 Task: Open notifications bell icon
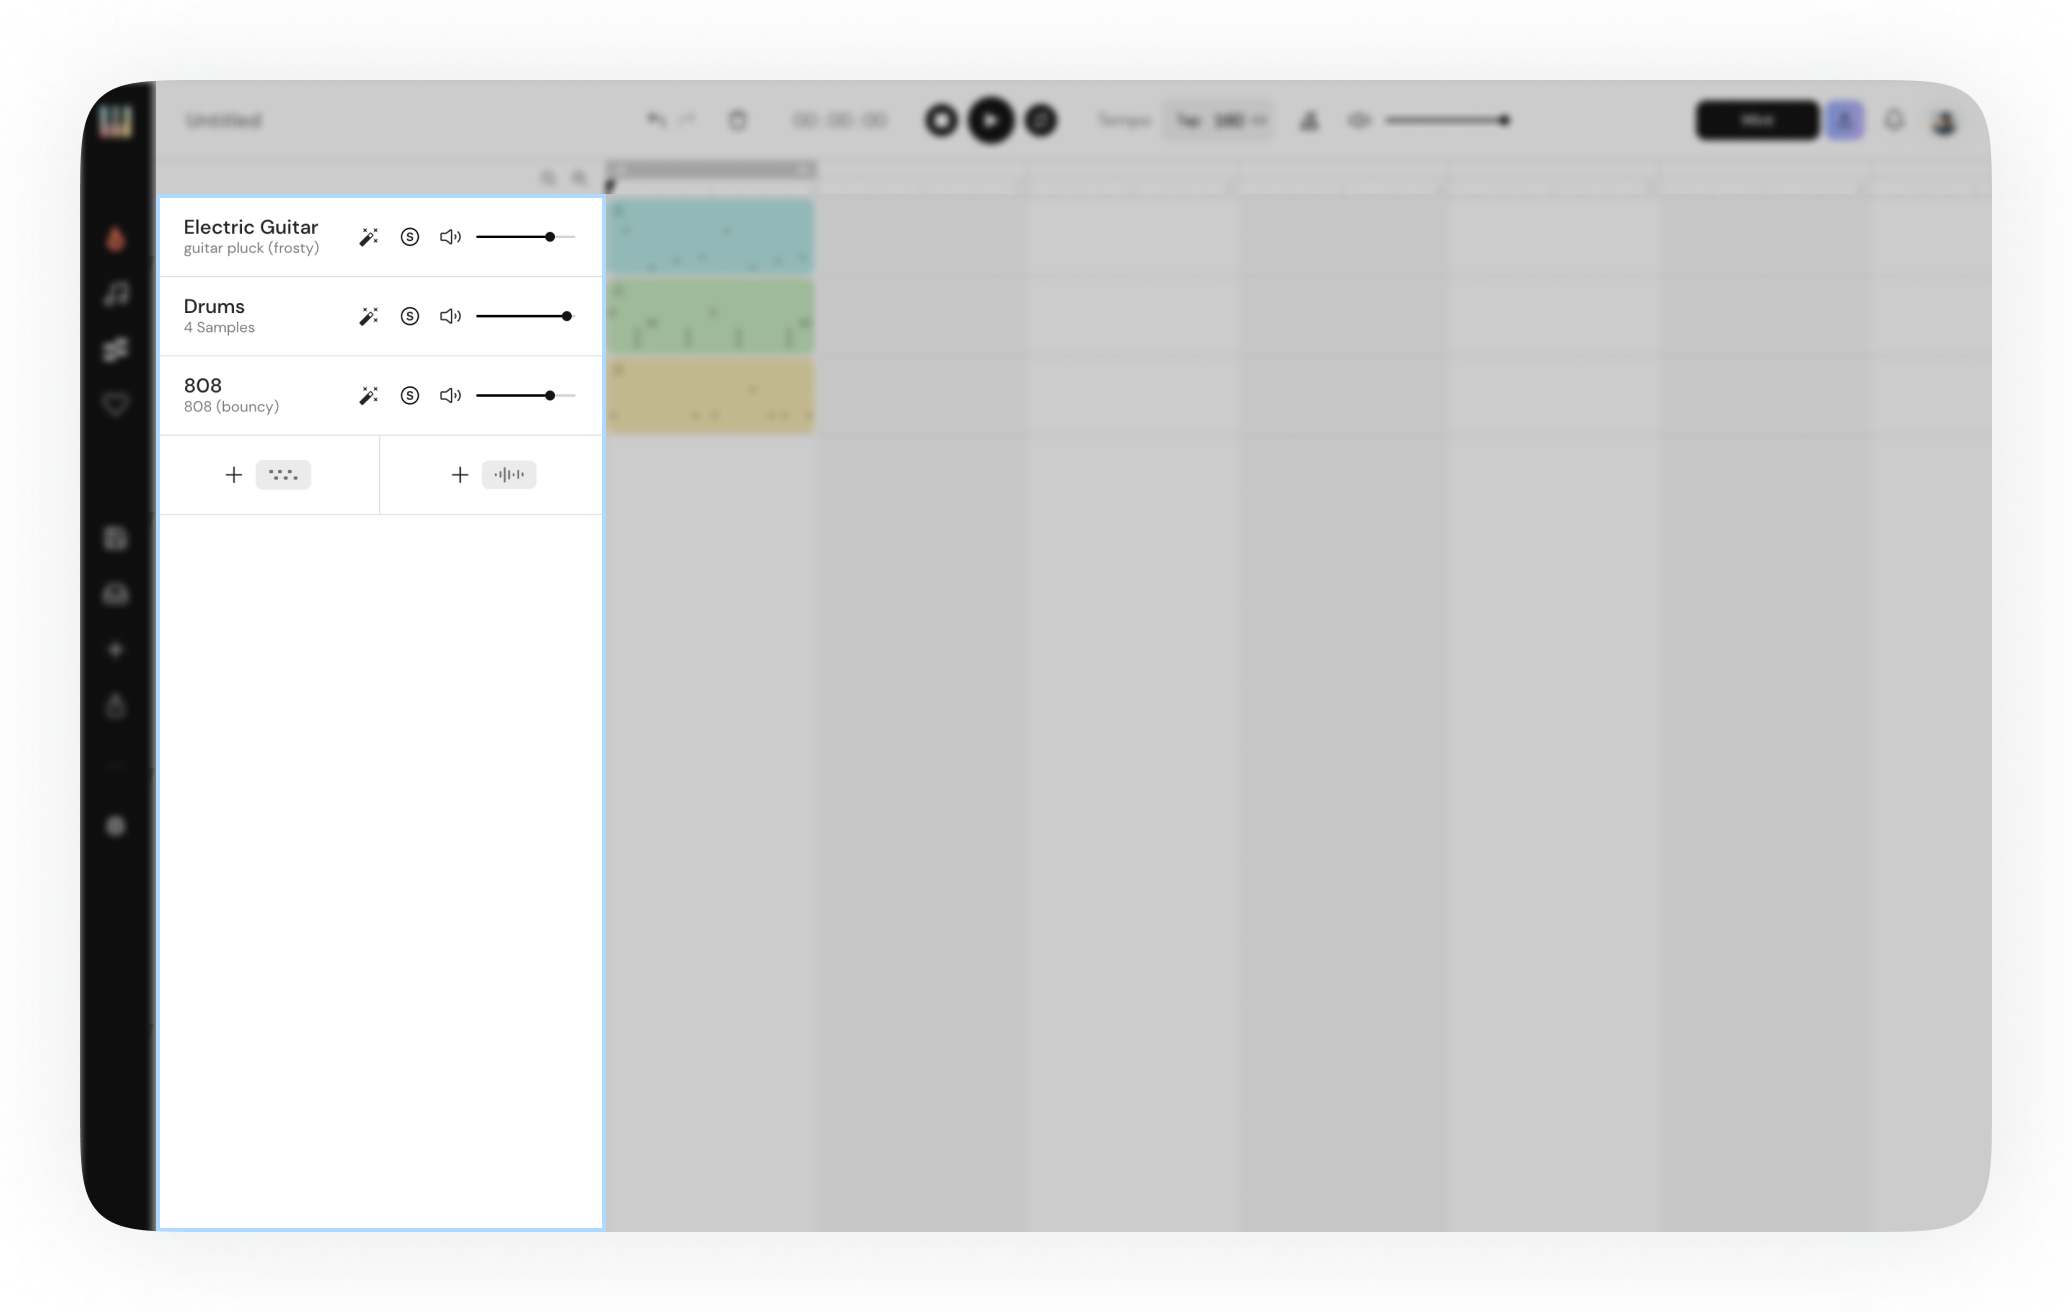click(1893, 121)
